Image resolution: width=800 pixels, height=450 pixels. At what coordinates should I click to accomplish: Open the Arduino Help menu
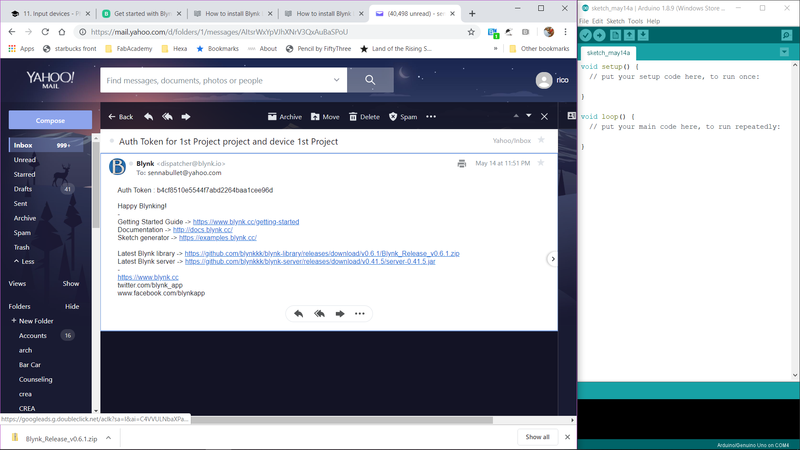click(653, 21)
